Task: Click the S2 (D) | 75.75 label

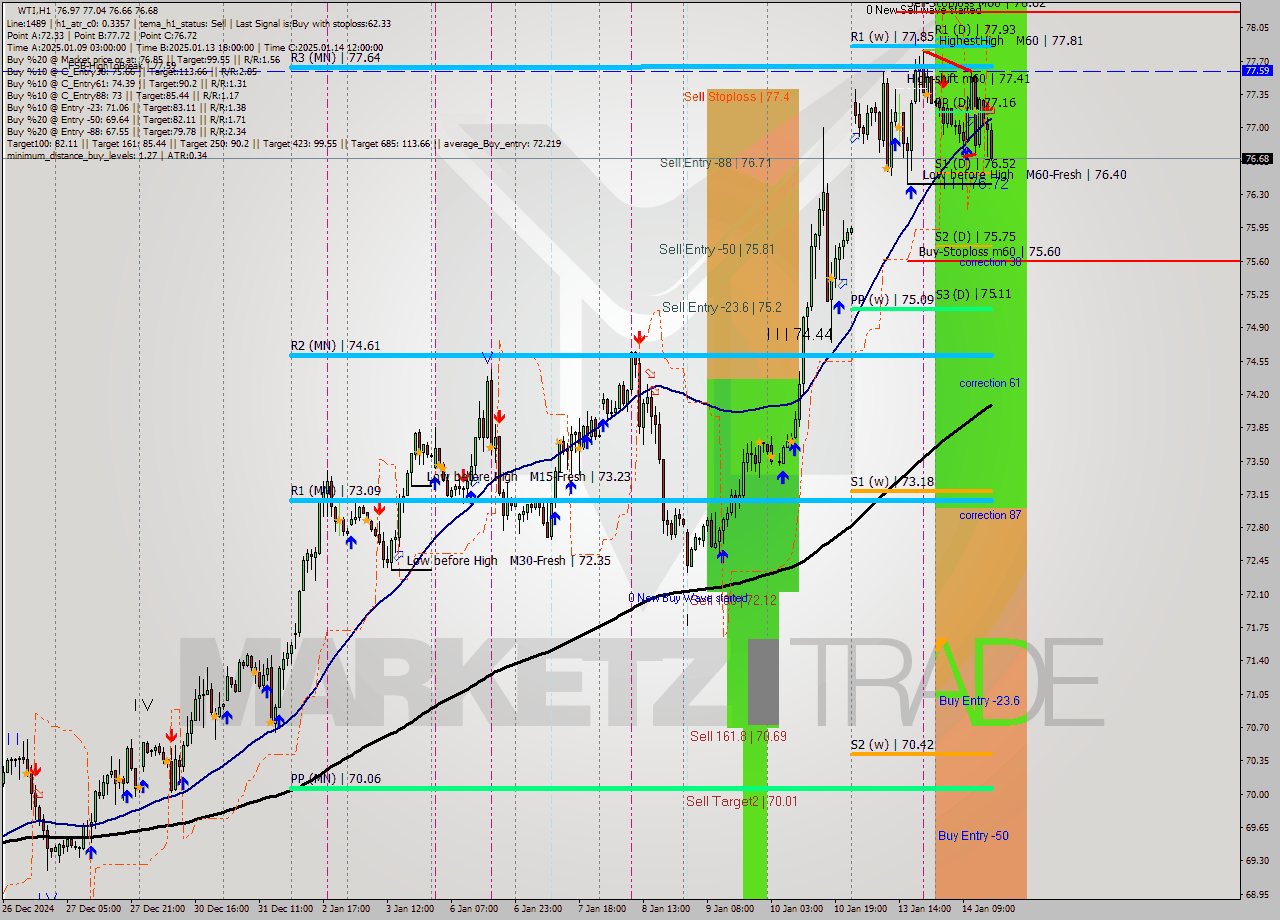Action: click(975, 237)
